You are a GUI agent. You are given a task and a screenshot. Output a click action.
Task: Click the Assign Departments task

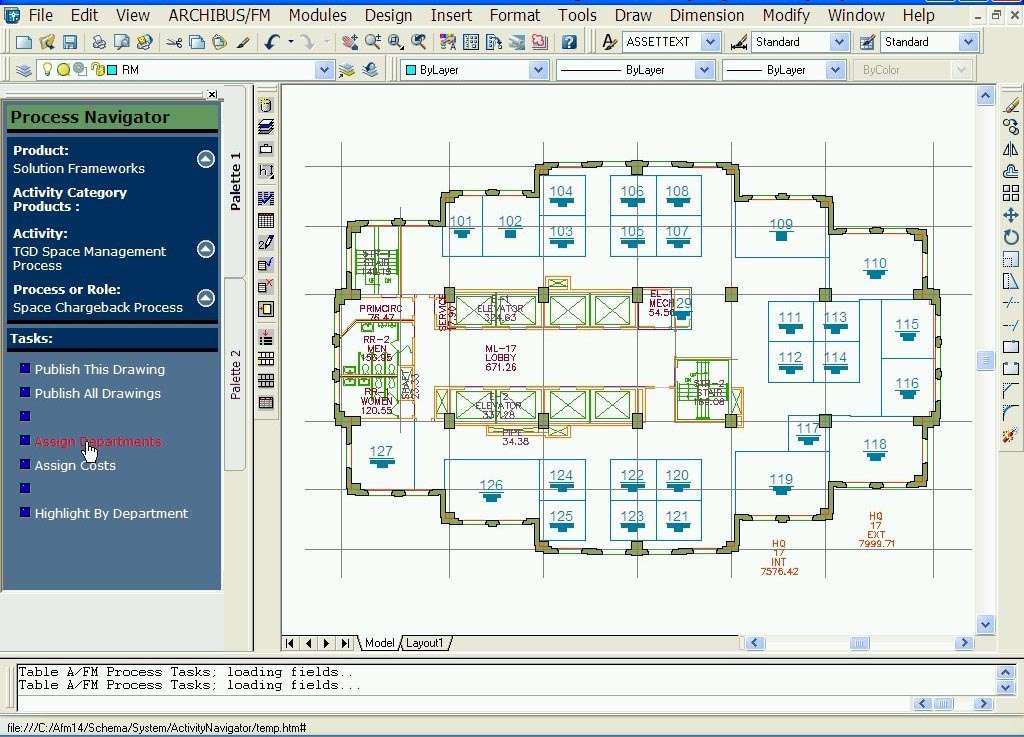(98, 442)
